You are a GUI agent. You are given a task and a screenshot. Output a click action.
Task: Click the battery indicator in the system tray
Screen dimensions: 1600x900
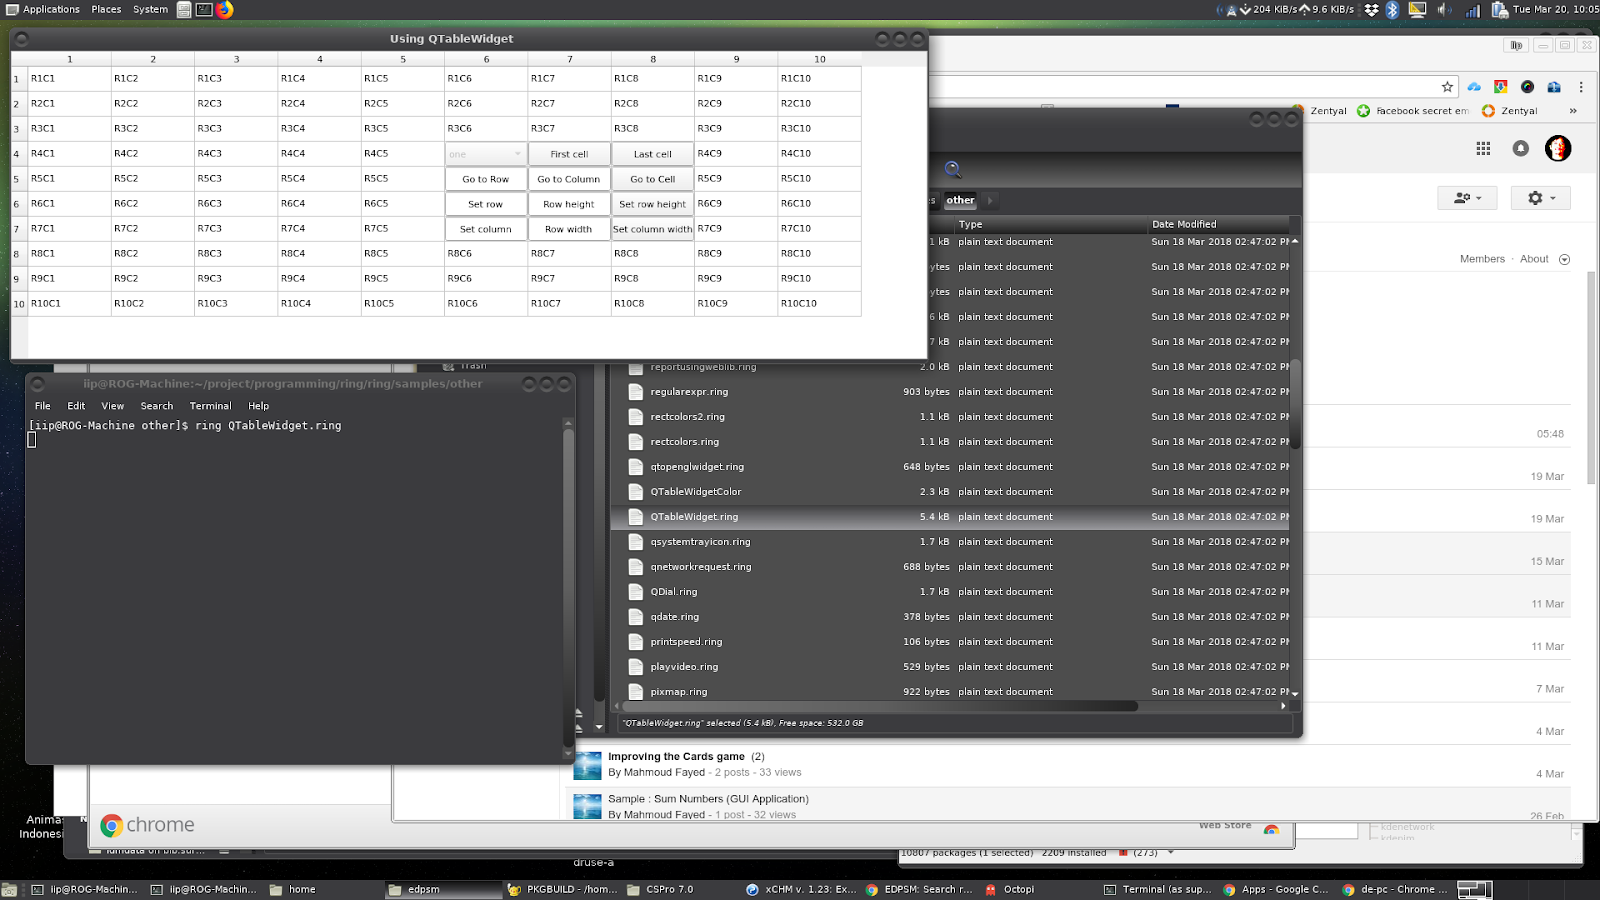click(1497, 9)
